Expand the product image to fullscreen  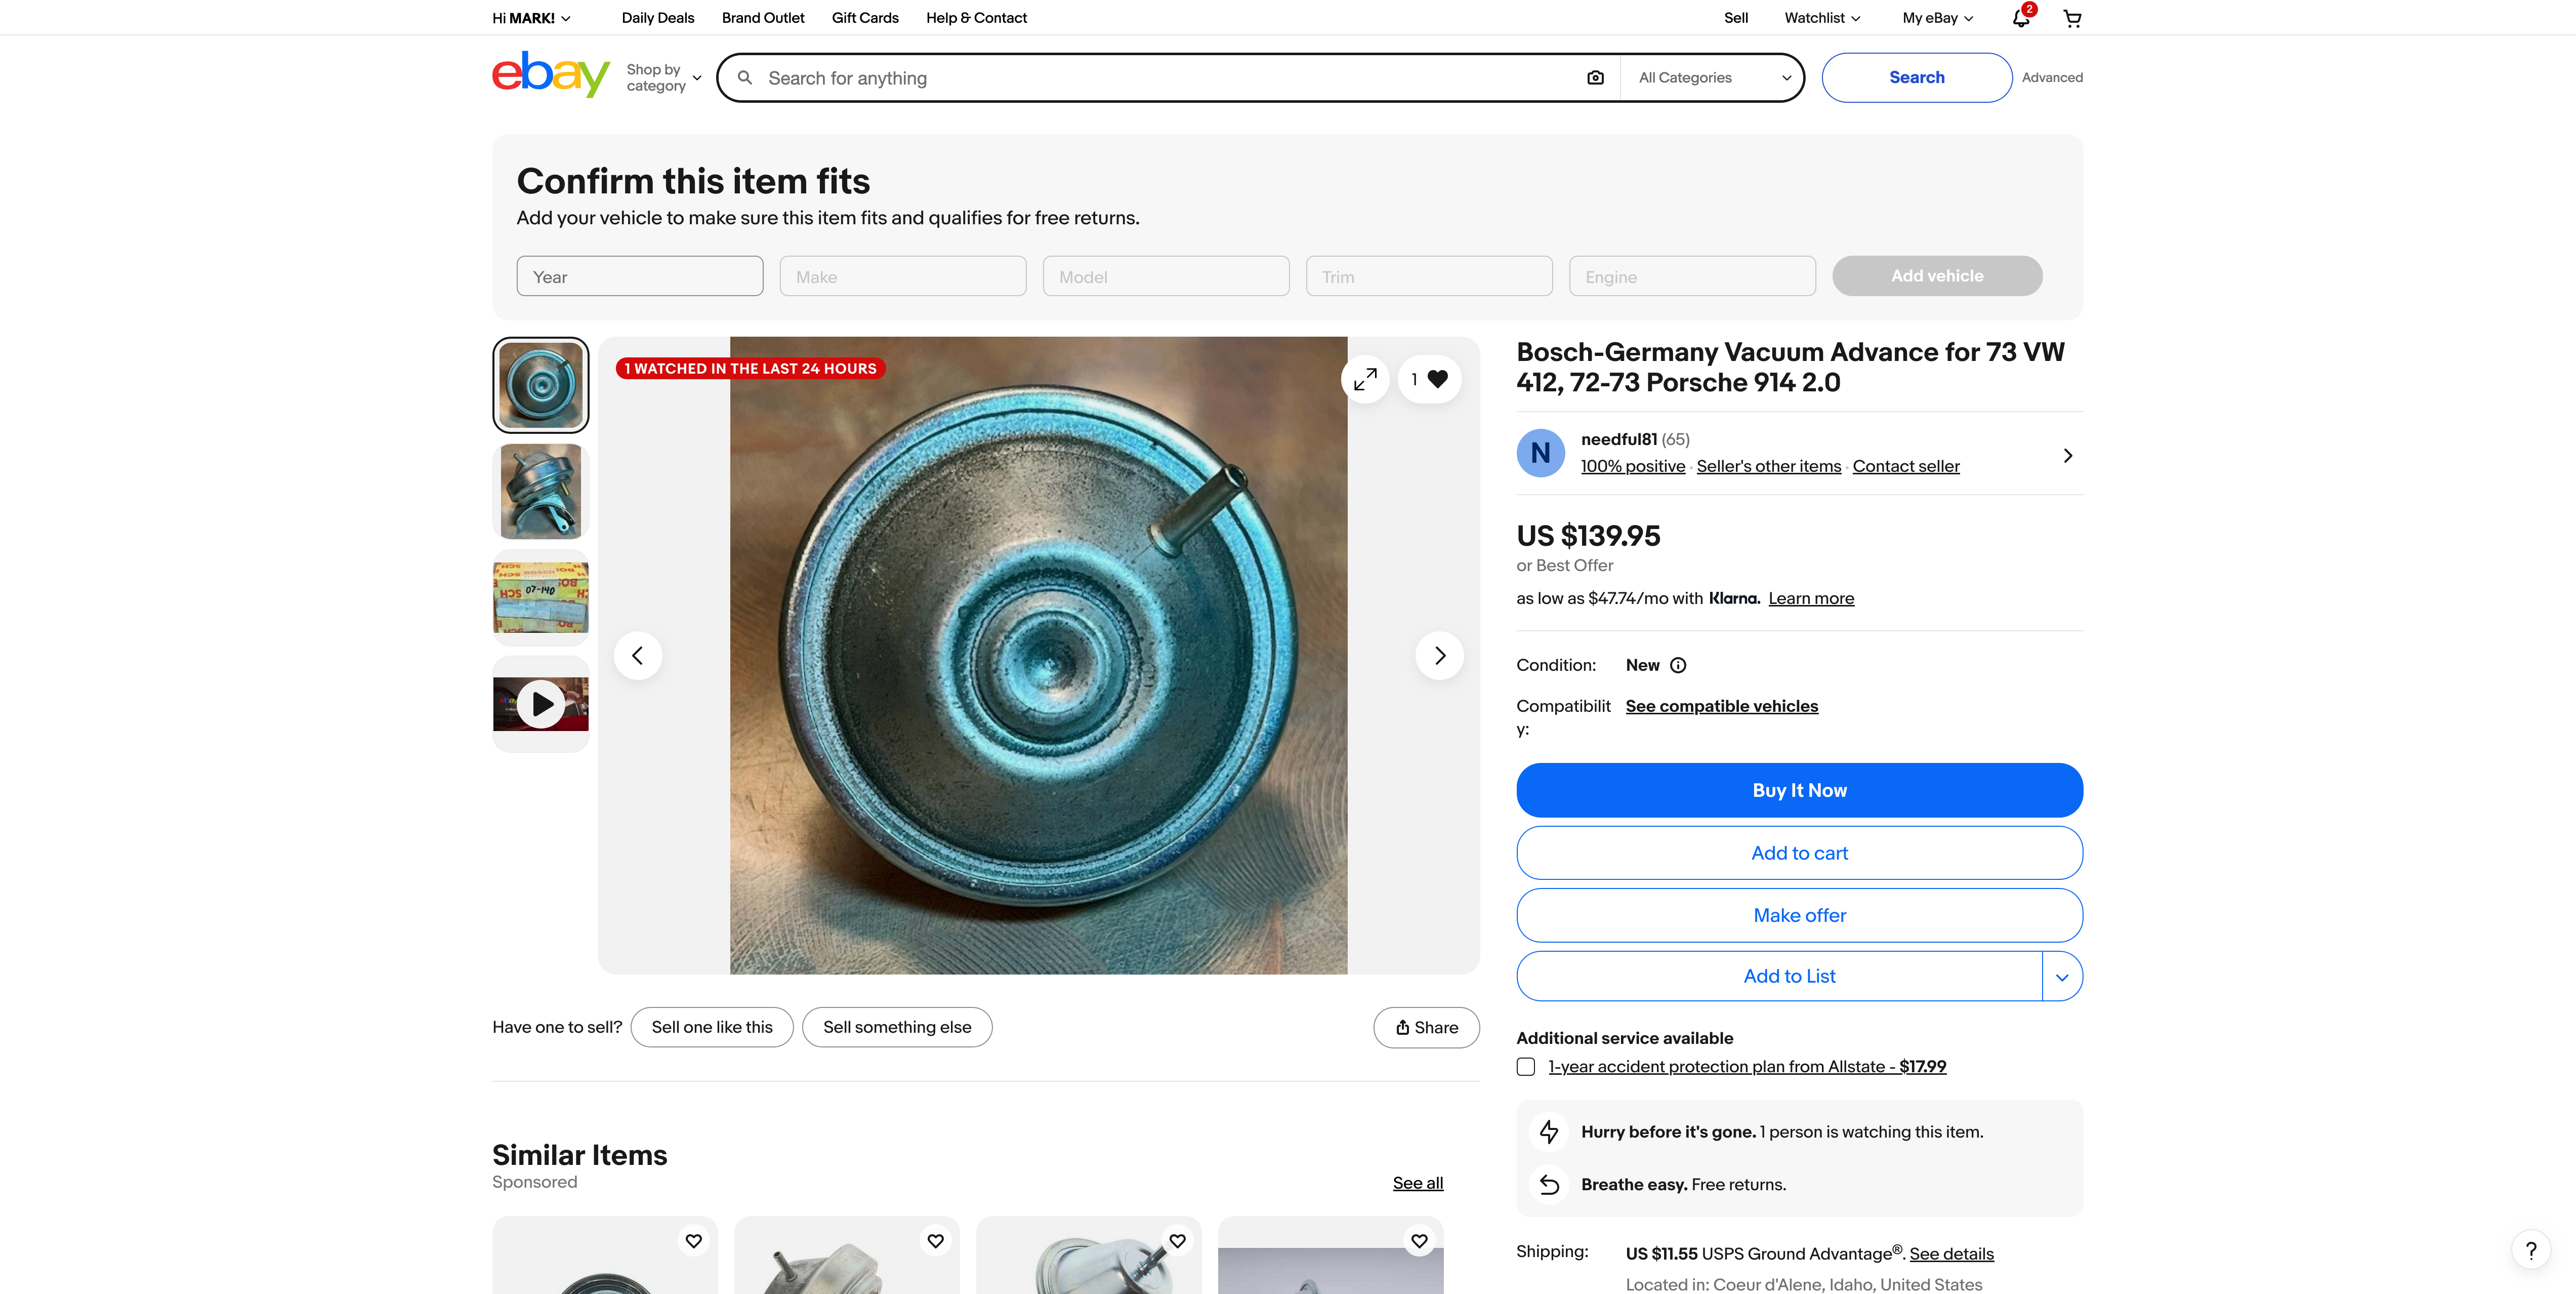[x=1365, y=379]
